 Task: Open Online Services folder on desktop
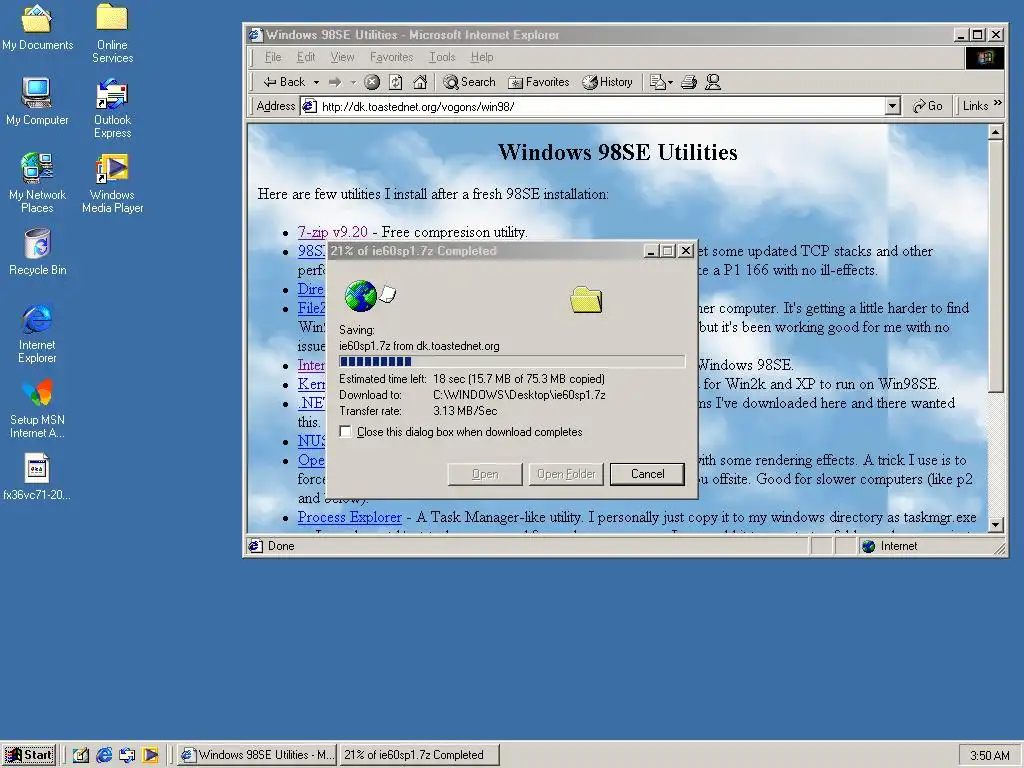(x=112, y=33)
